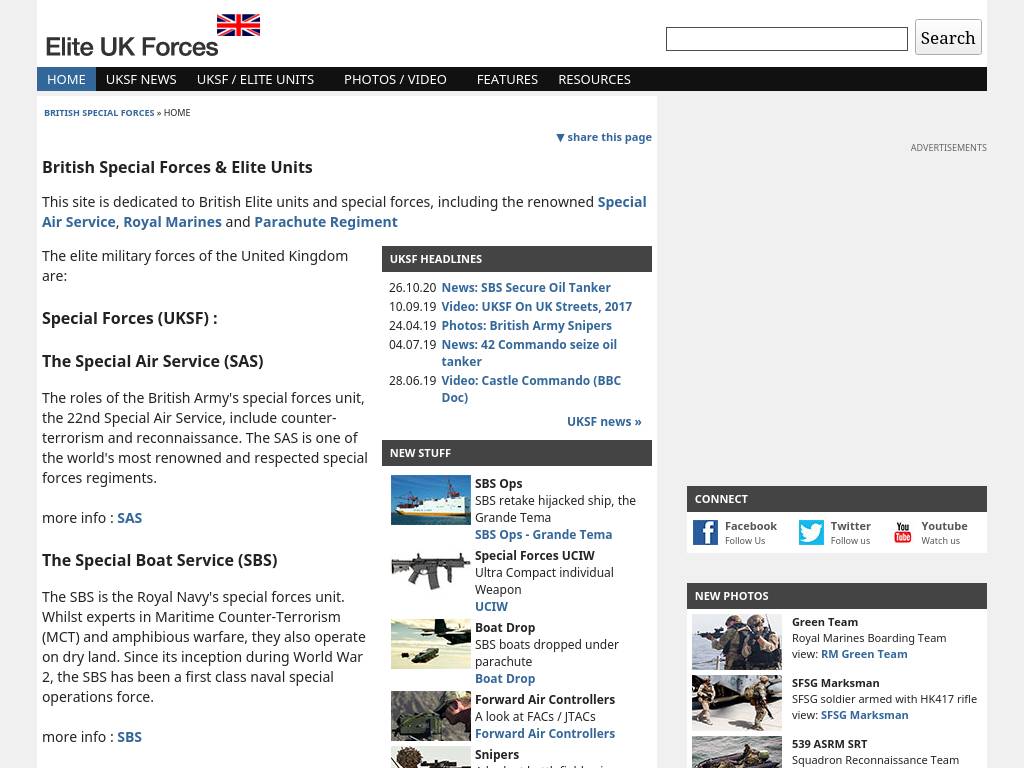Click the UKSF HEADLINES section header
This screenshot has height=768, width=1024.
pos(517,259)
